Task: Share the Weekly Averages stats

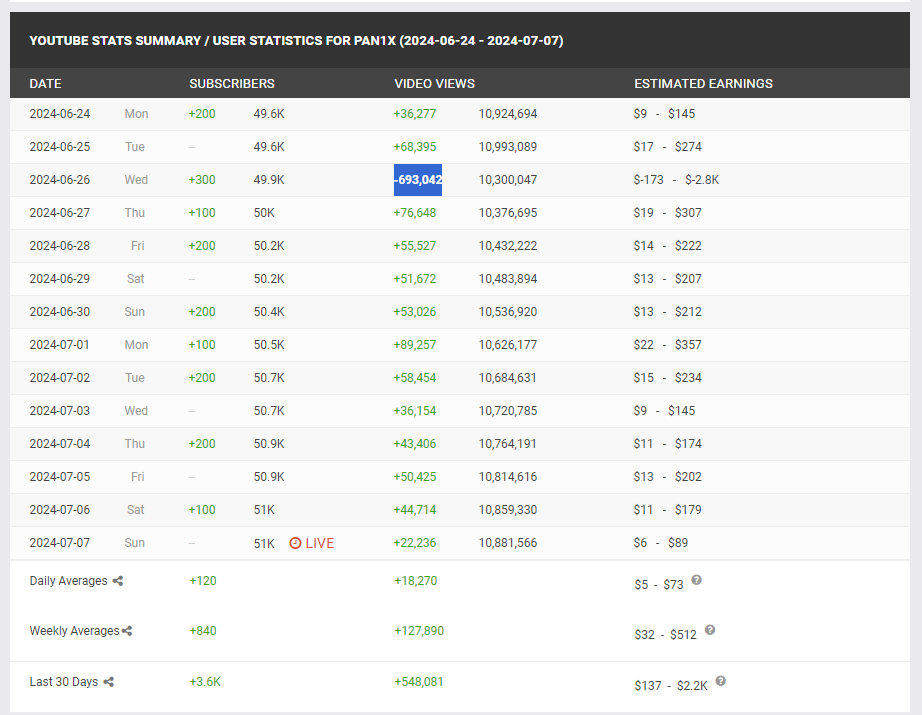Action: pos(127,631)
